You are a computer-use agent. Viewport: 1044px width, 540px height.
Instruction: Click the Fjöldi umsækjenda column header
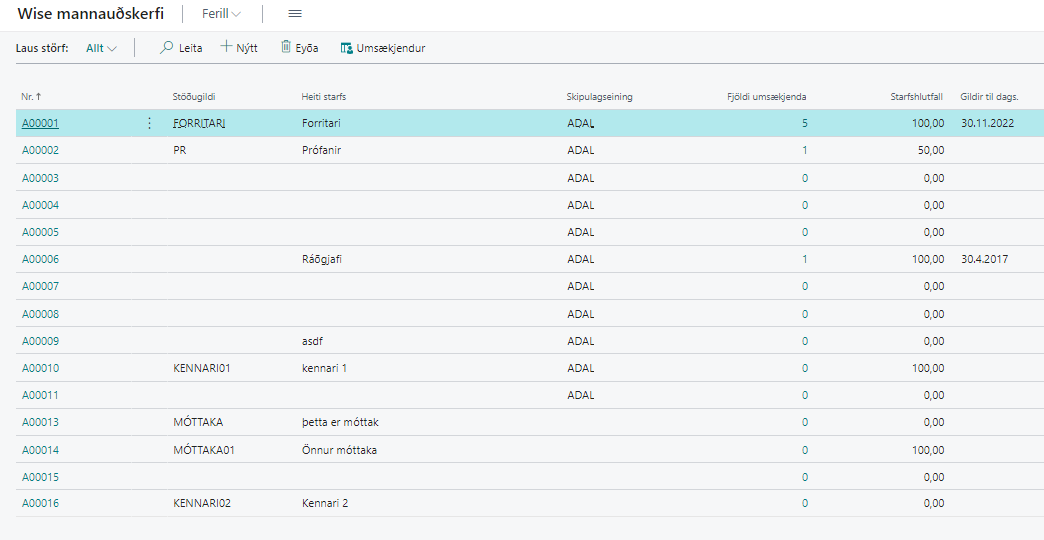pos(766,97)
